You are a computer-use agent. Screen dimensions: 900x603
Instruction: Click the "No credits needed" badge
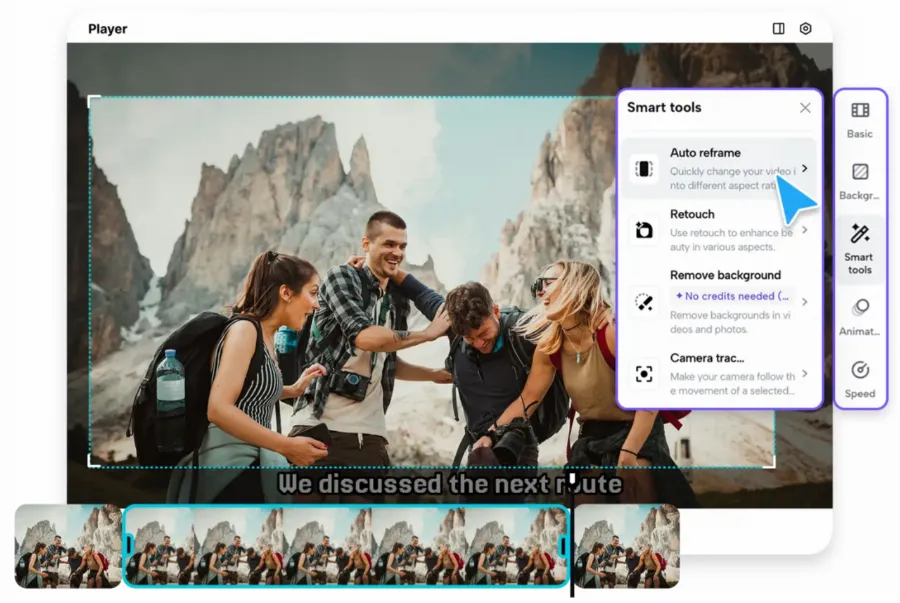point(734,296)
